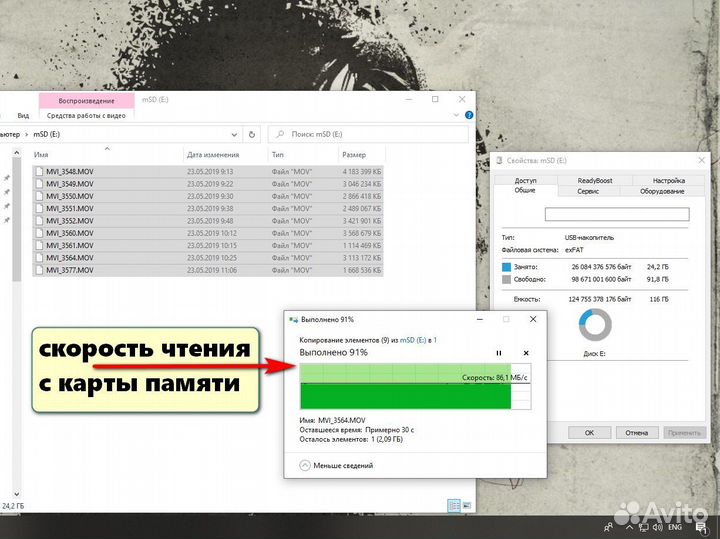Screen dimensions: 720x539
Task: Click the gray Свободно color square
Action: coord(506,279)
